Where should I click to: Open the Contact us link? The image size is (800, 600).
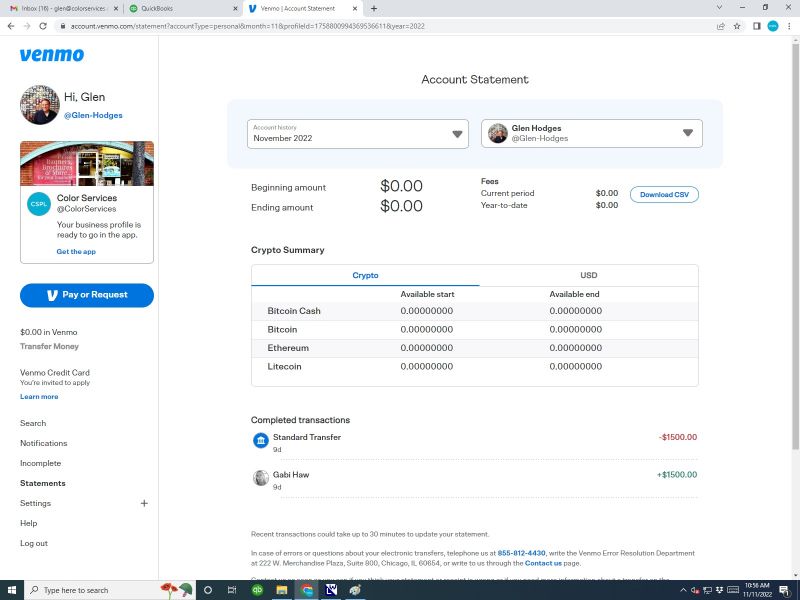542,563
